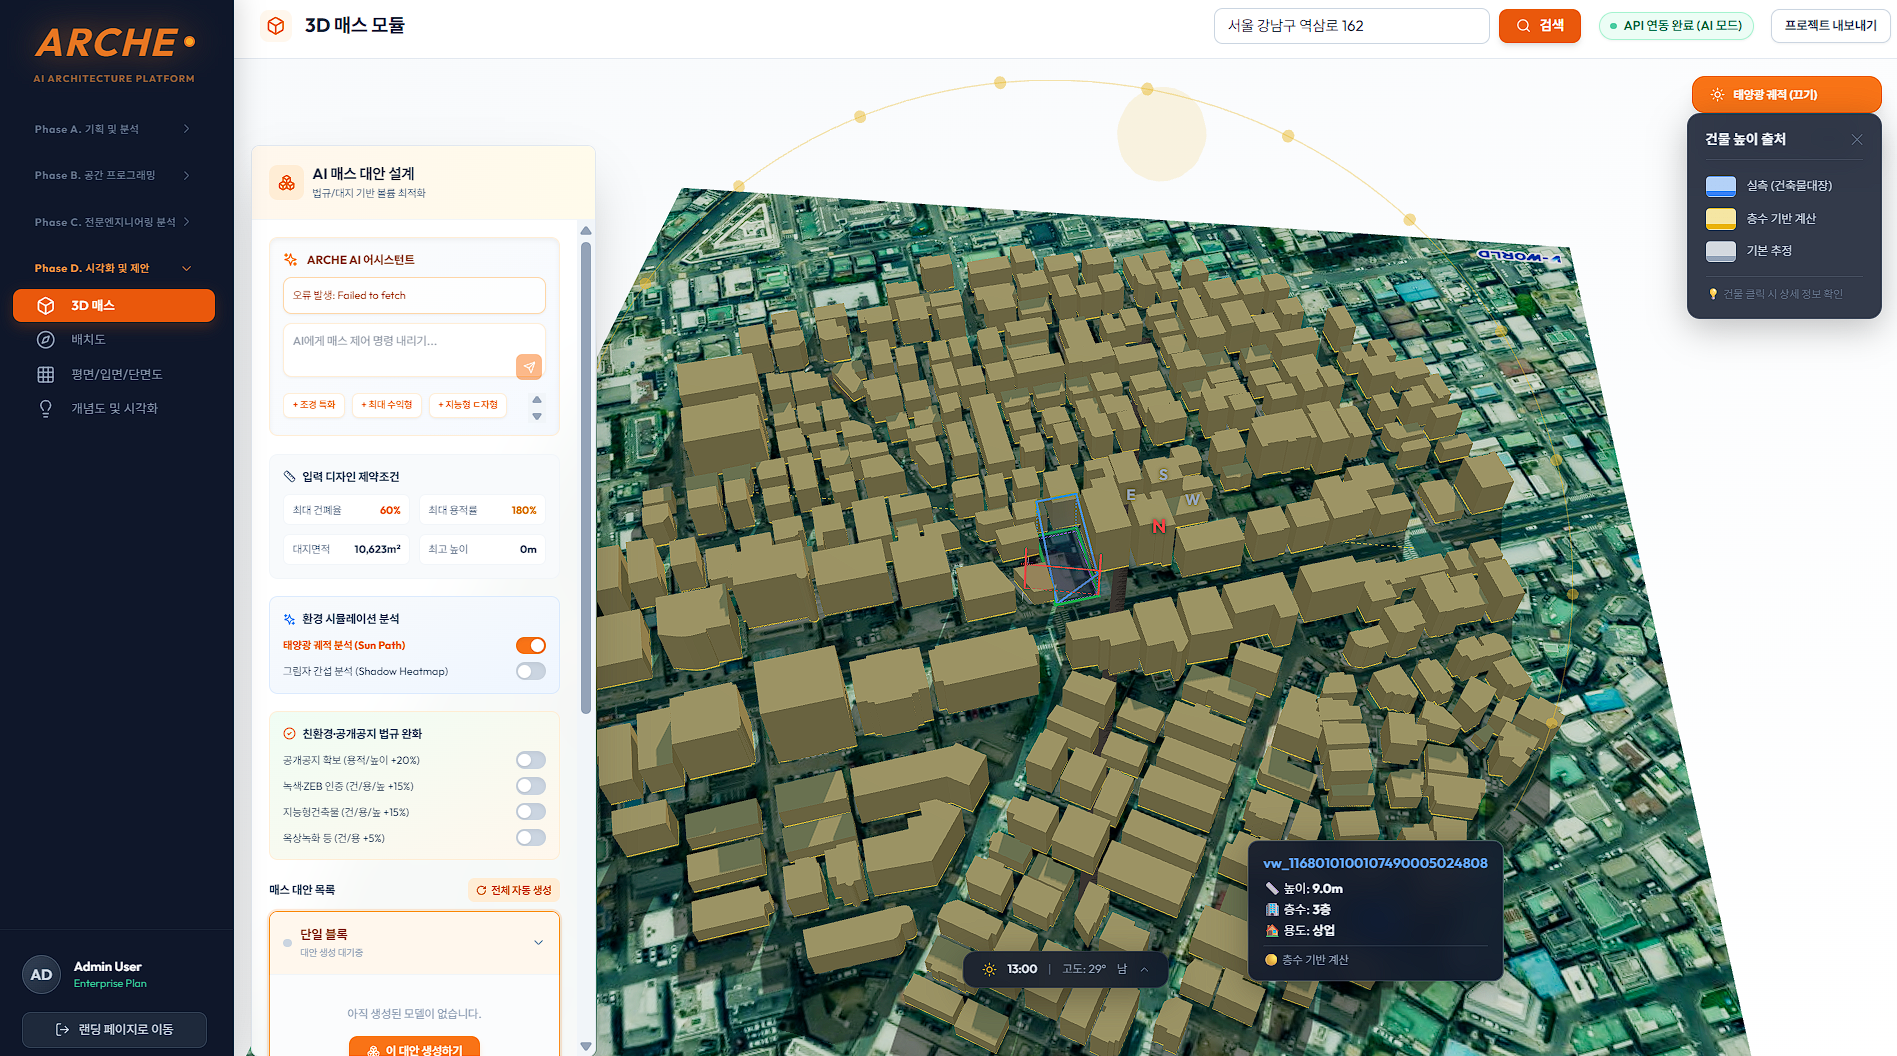The image size is (1897, 1056).
Task: Expand Phase C. 전문엔지니어링 분석
Action: [x=112, y=222]
